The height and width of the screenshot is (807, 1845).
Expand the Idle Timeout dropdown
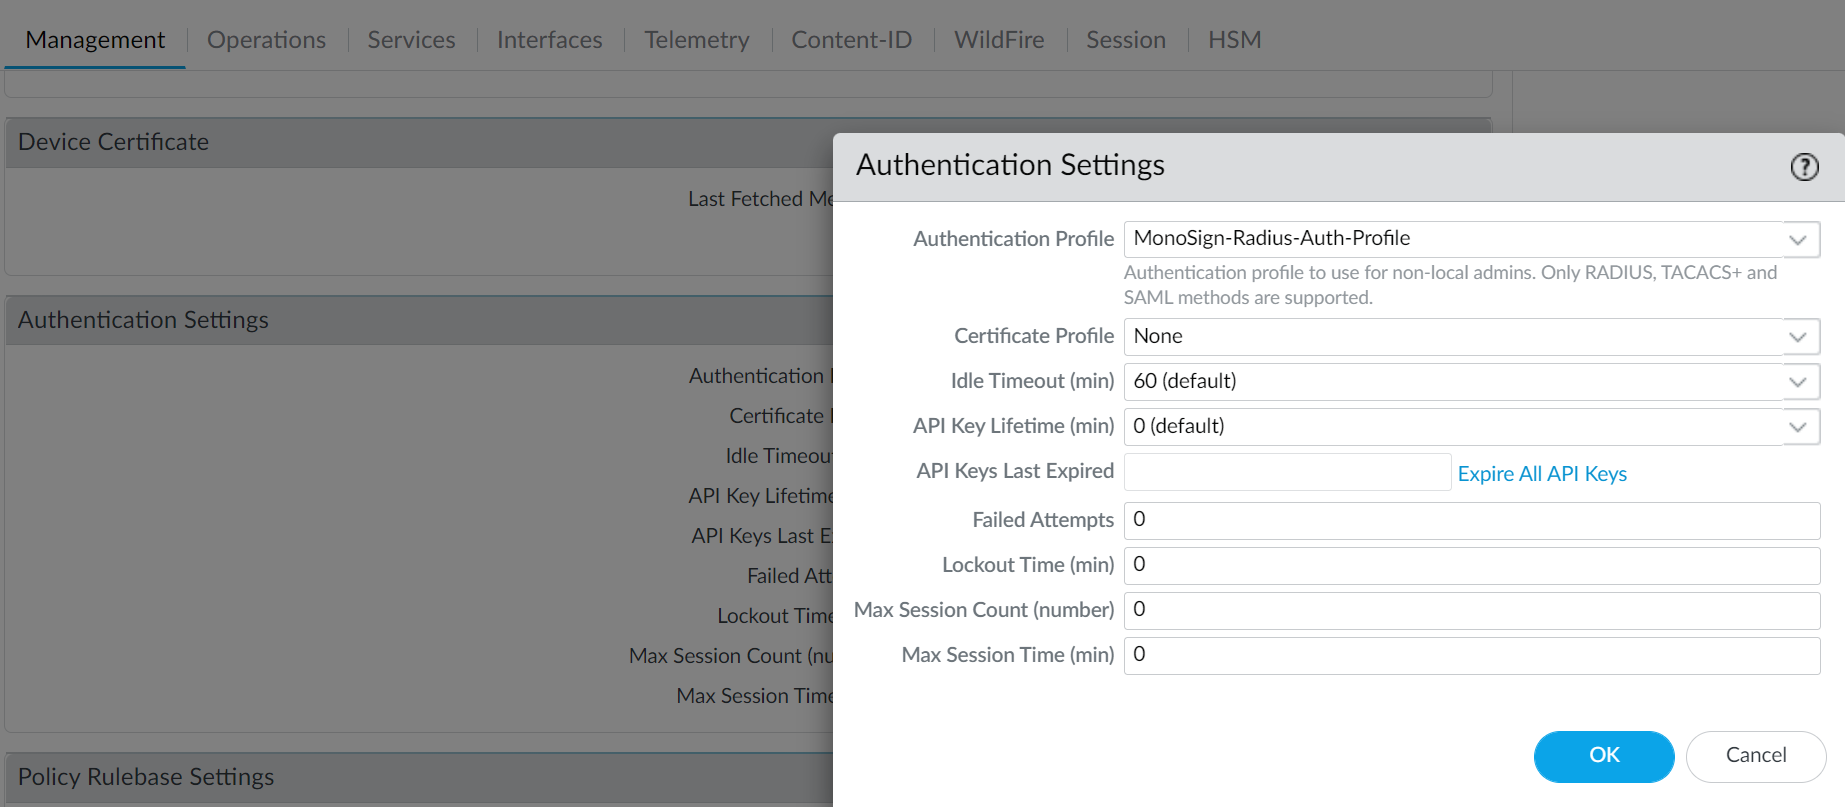click(x=1798, y=382)
